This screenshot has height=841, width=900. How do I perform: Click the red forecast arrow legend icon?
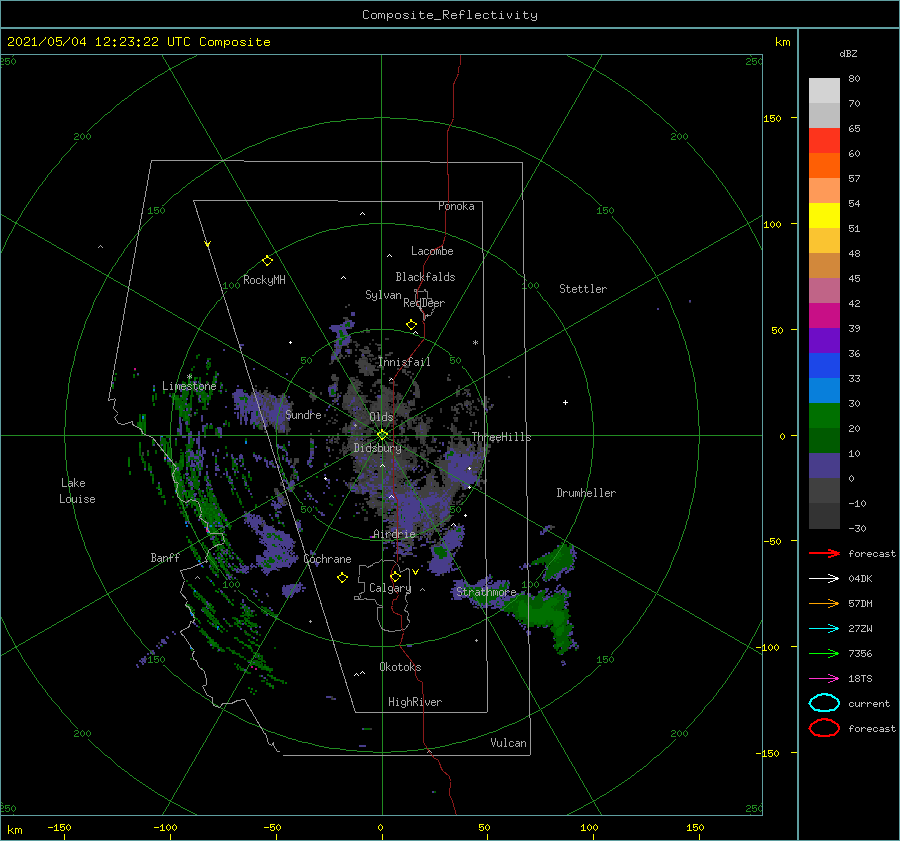tap(824, 553)
